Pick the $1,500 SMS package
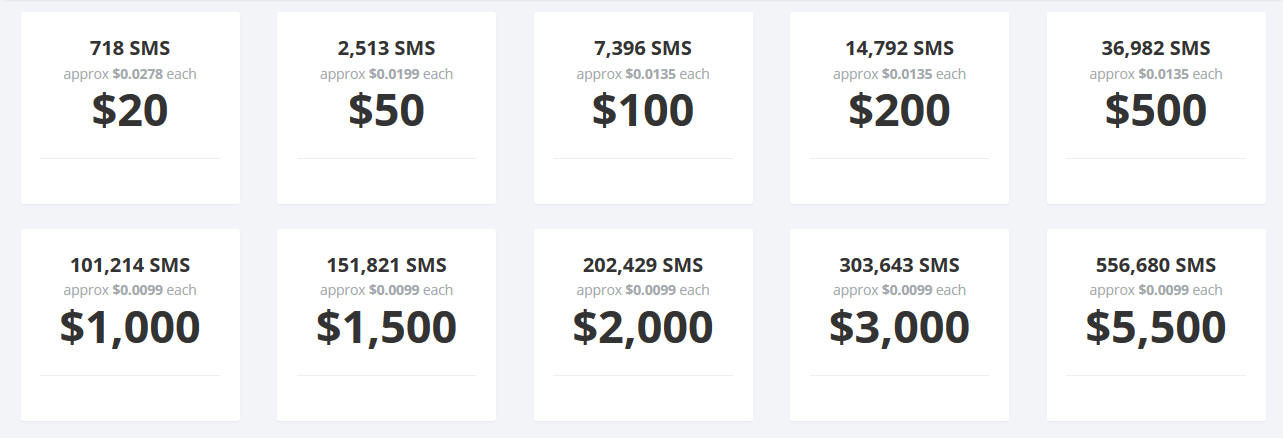 click(x=386, y=325)
